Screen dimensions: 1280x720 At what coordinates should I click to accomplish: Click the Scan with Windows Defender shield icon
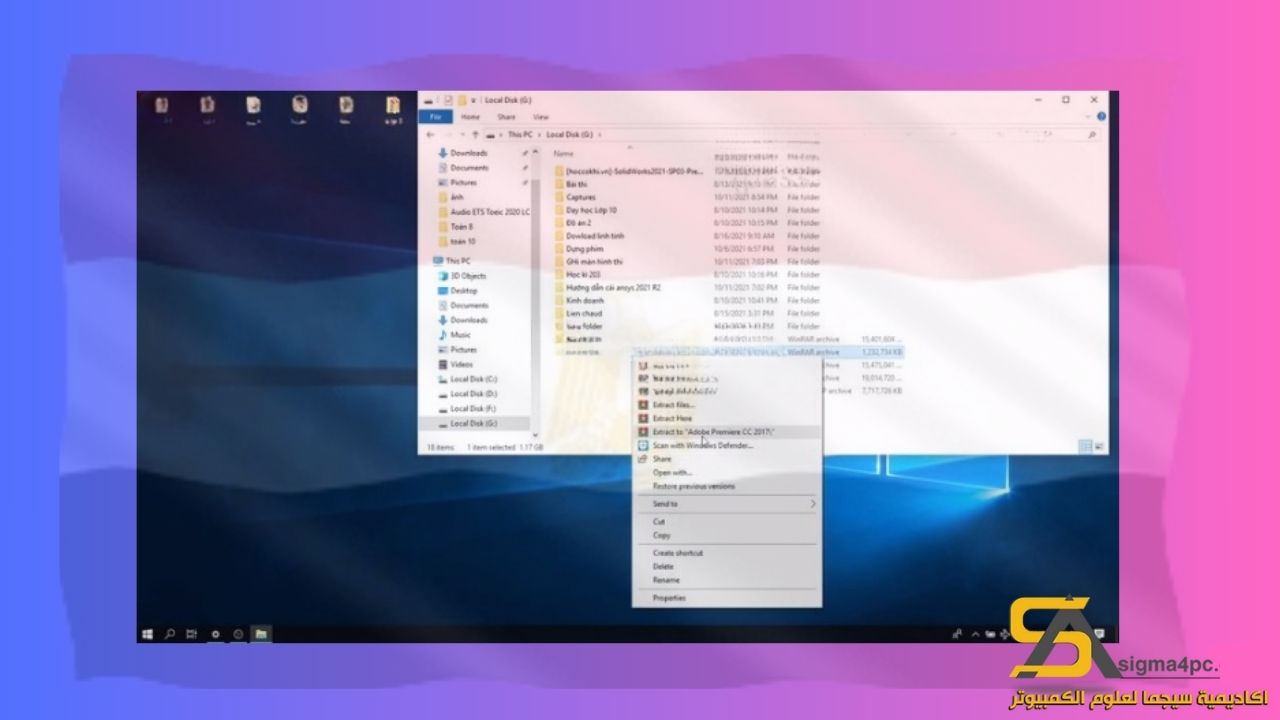click(x=643, y=445)
